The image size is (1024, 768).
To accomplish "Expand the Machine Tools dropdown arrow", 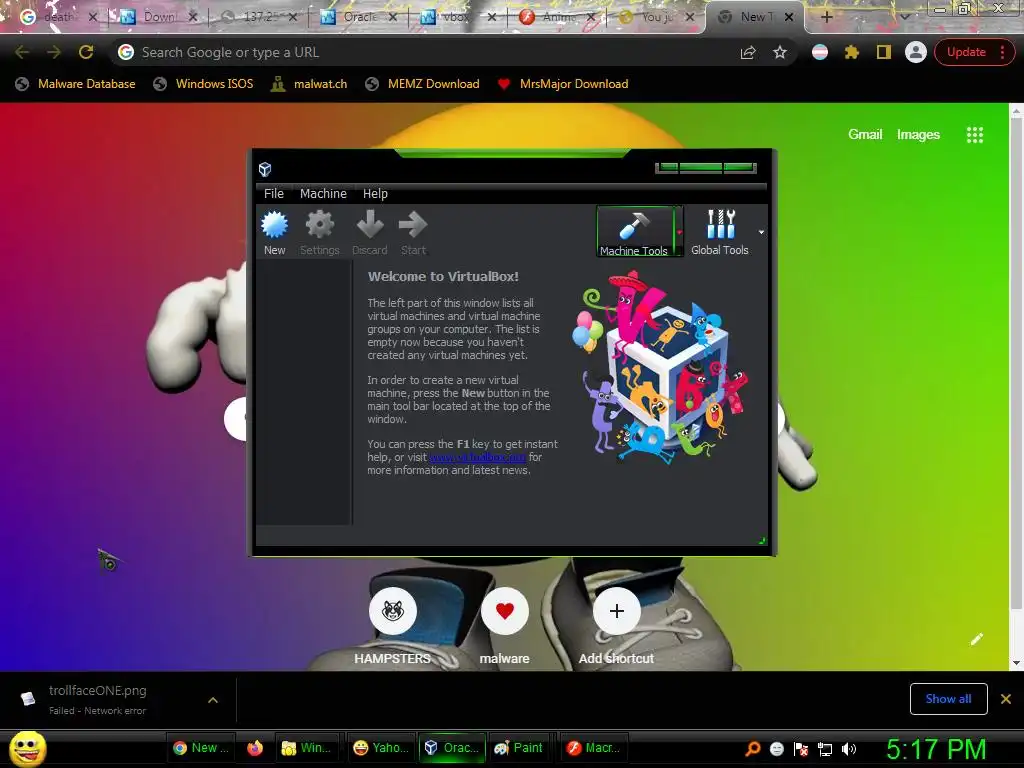I will pyautogui.click(x=679, y=232).
